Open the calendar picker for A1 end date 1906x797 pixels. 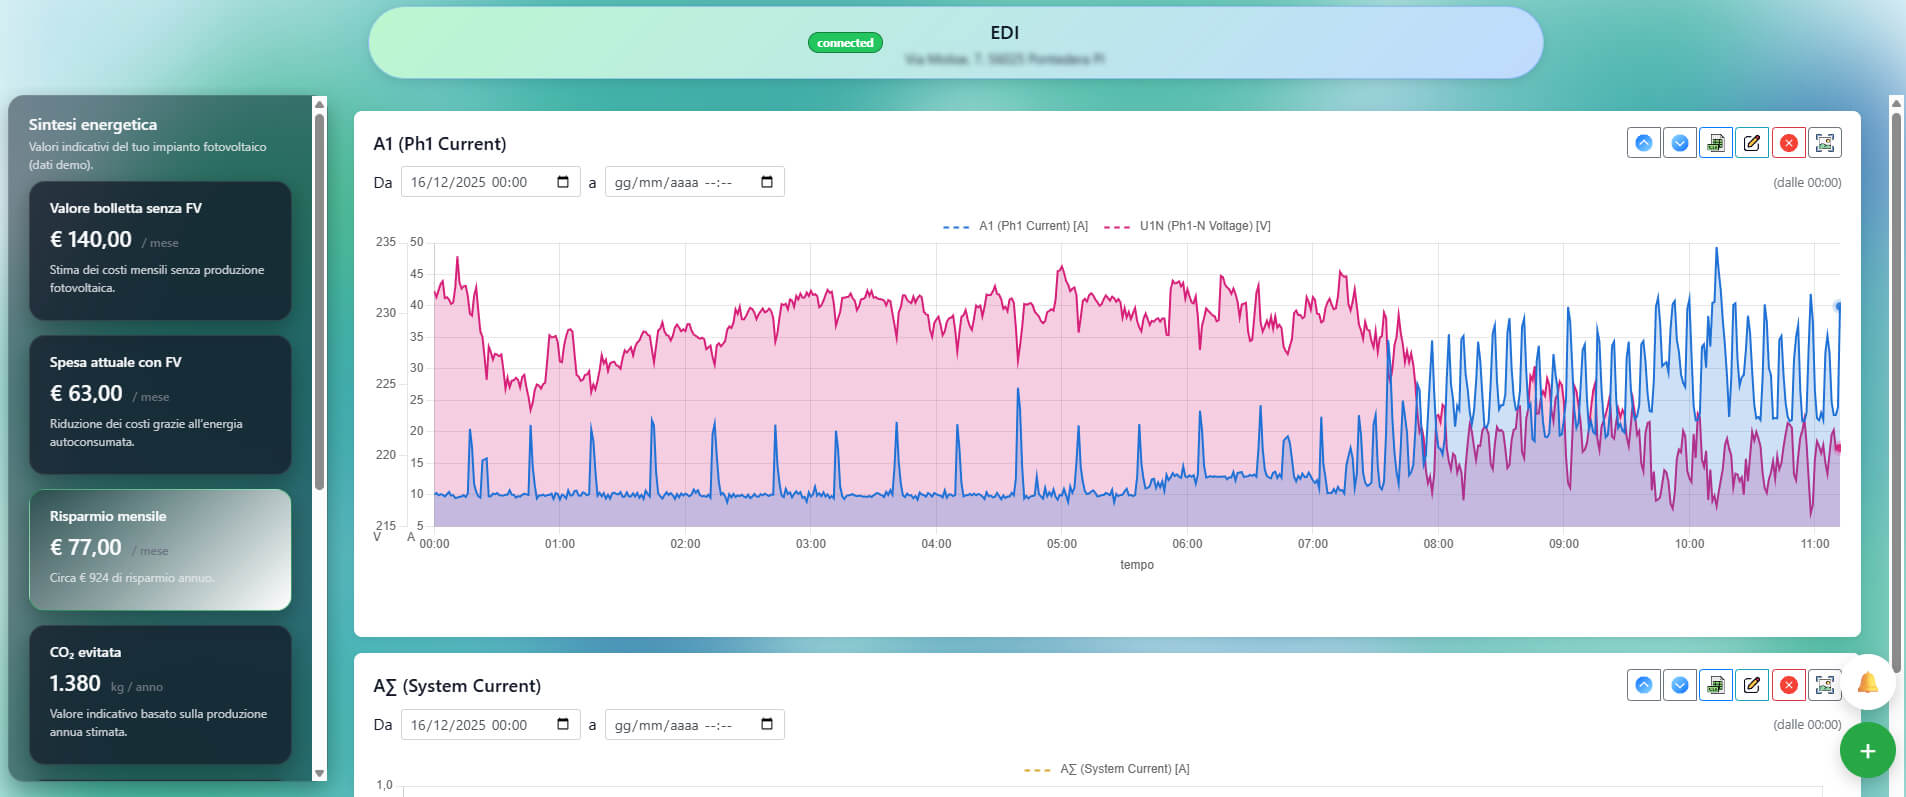click(x=767, y=182)
